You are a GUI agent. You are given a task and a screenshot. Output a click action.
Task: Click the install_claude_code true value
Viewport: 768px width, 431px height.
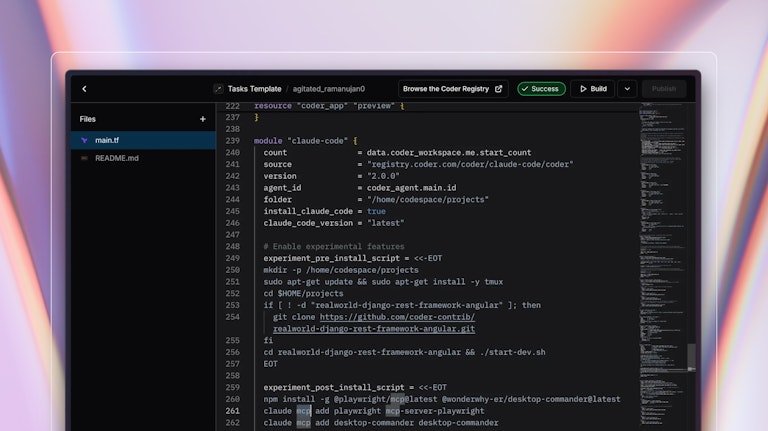(376, 211)
